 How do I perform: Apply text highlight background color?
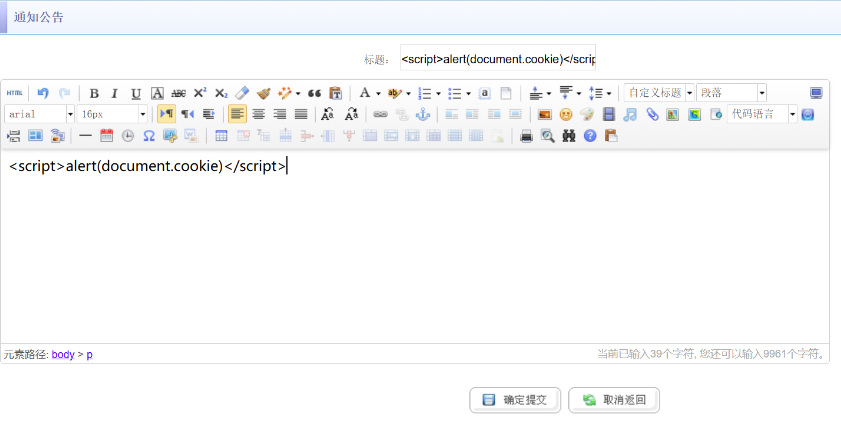[395, 93]
